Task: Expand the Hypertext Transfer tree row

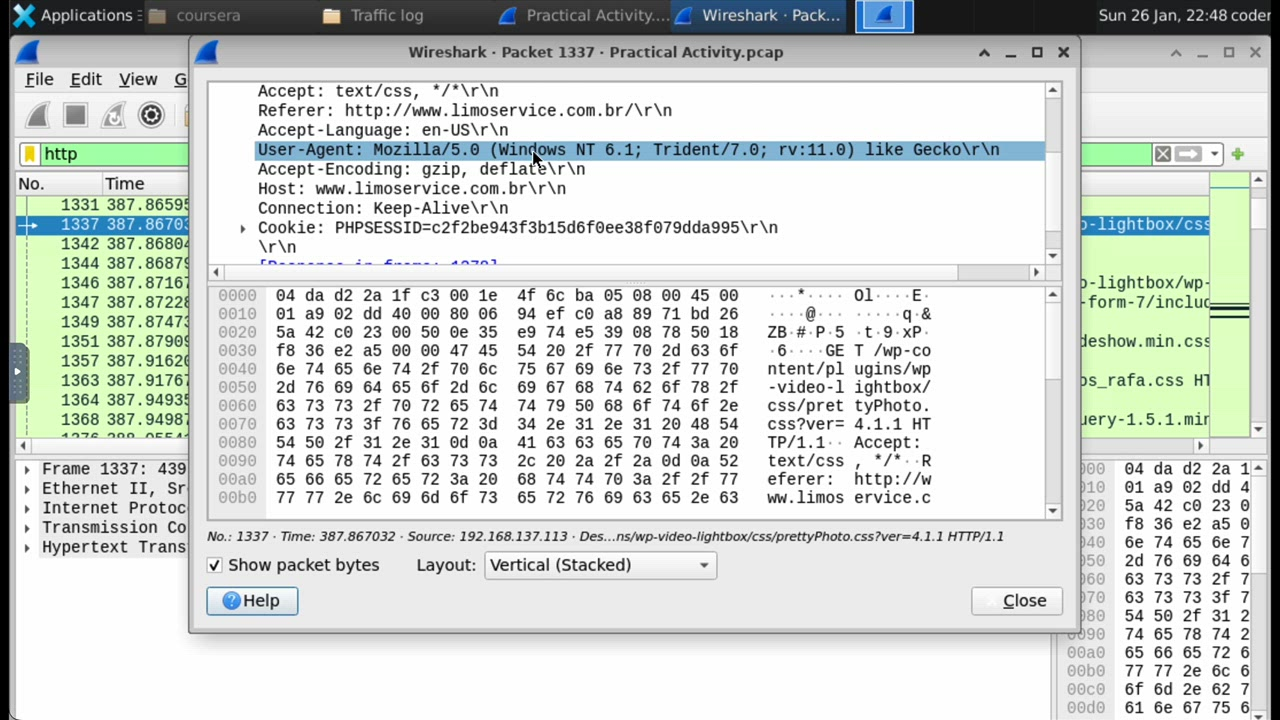Action: (x=27, y=547)
